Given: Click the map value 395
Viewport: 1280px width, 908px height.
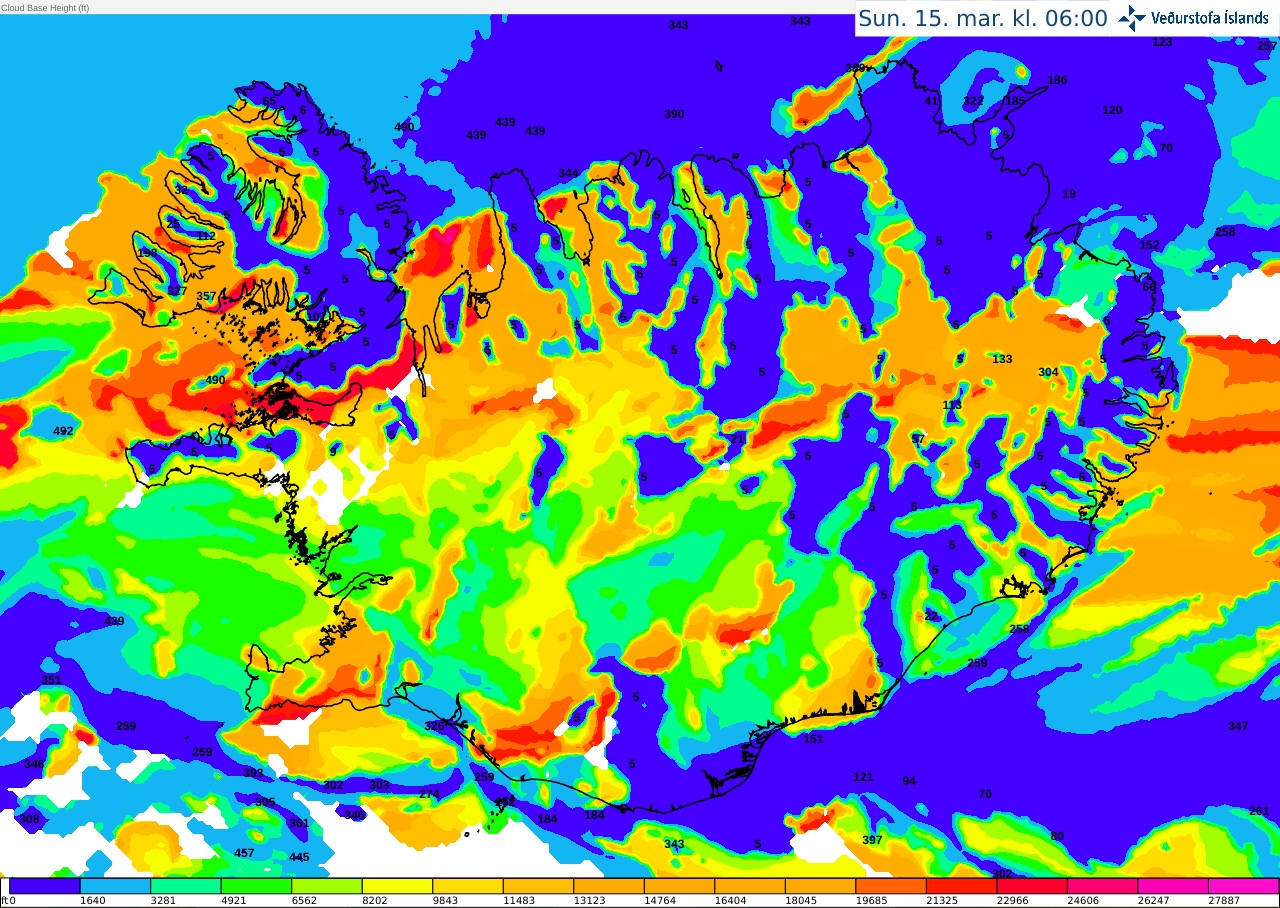Looking at the screenshot, I should point(265,802).
